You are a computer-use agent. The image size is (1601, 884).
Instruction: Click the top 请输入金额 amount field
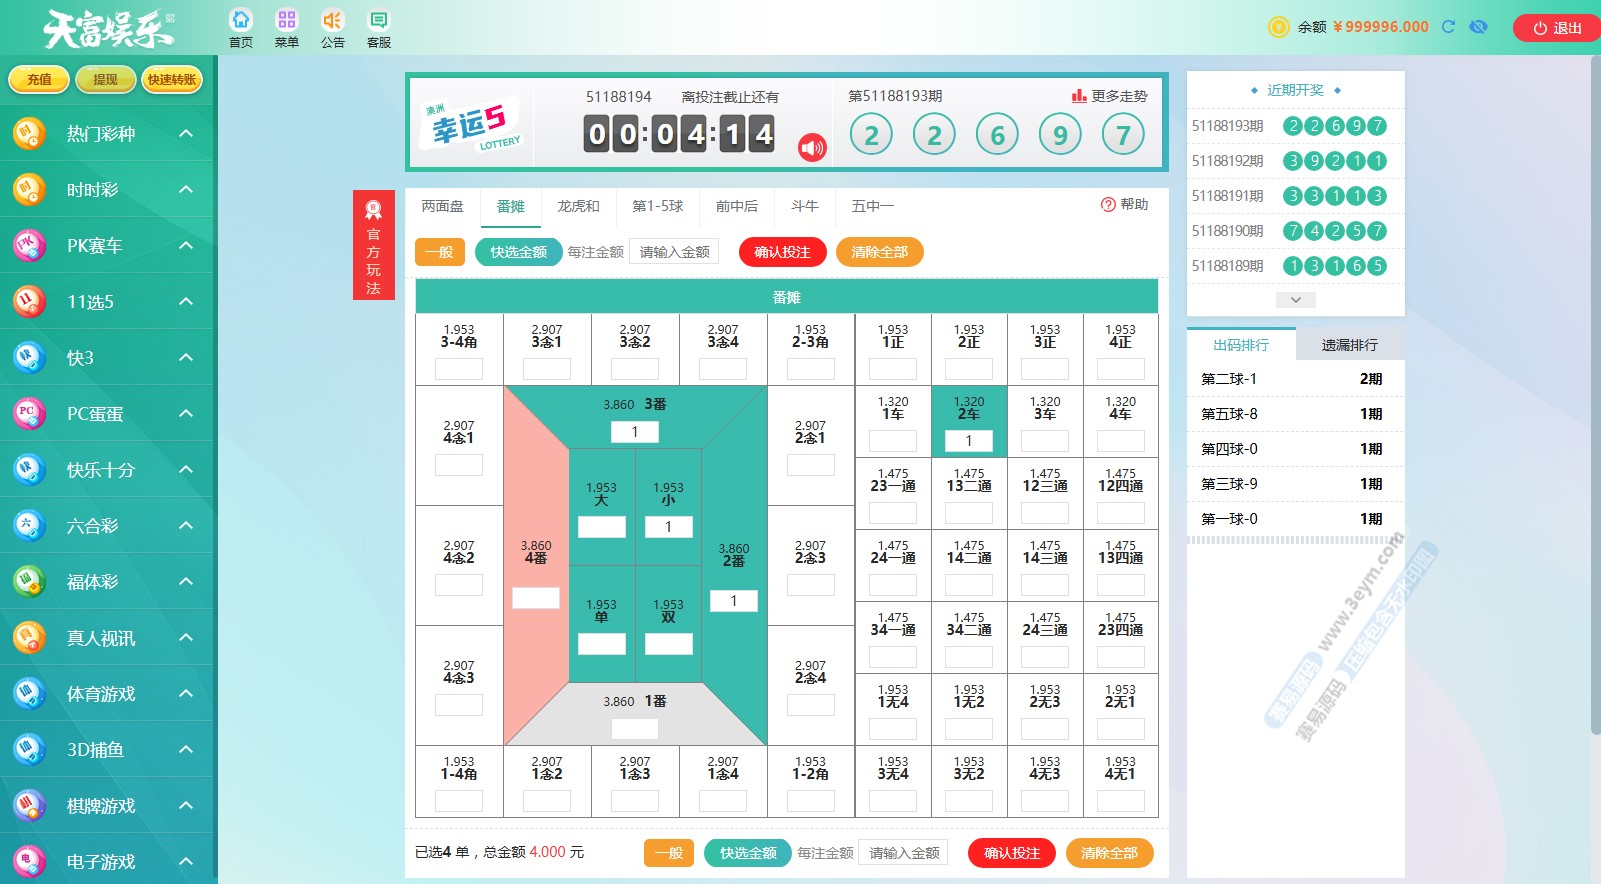pos(674,252)
